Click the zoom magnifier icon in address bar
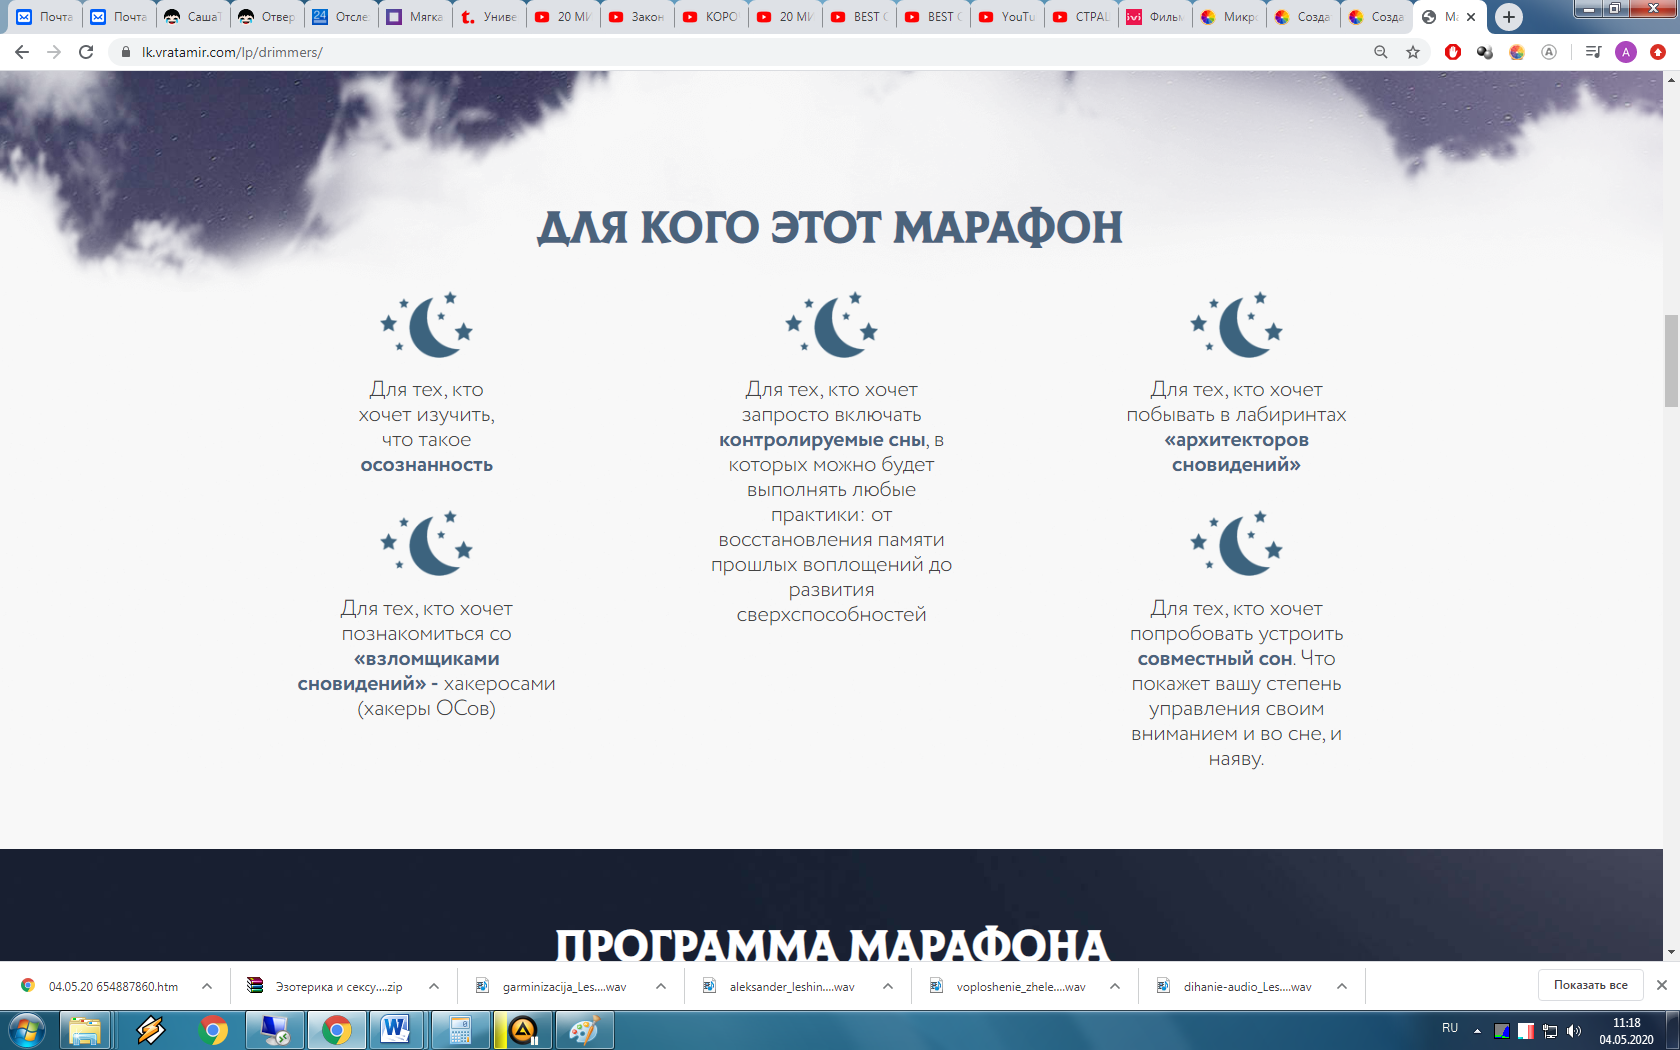Image resolution: width=1680 pixels, height=1050 pixels. click(1381, 52)
